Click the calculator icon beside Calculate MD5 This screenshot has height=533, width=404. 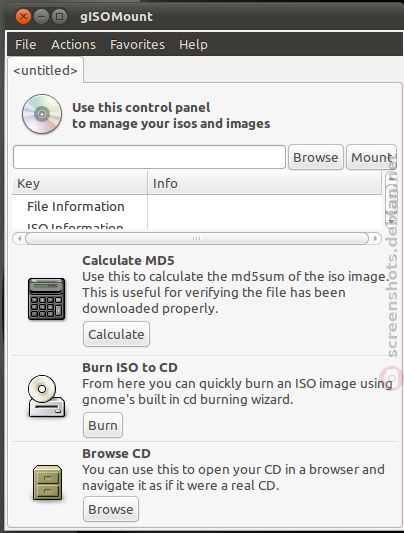(x=47, y=299)
